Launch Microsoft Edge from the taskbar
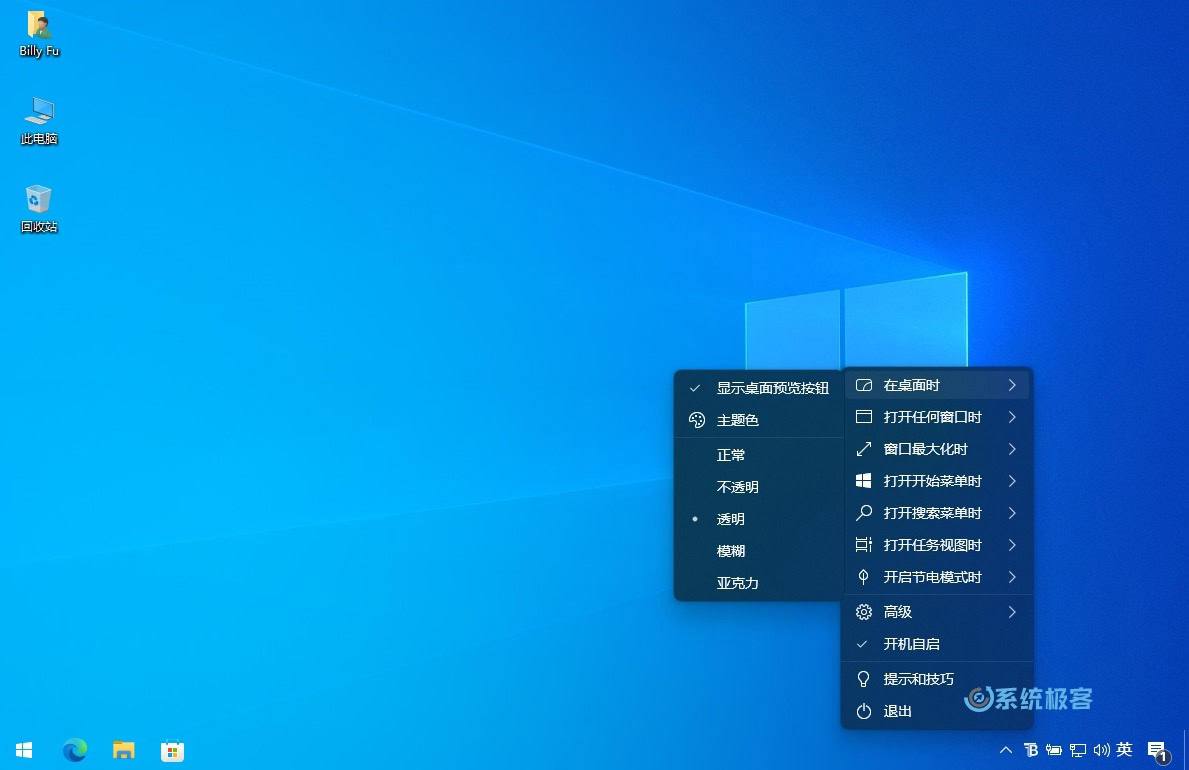This screenshot has height=770, width=1189. coord(74,750)
